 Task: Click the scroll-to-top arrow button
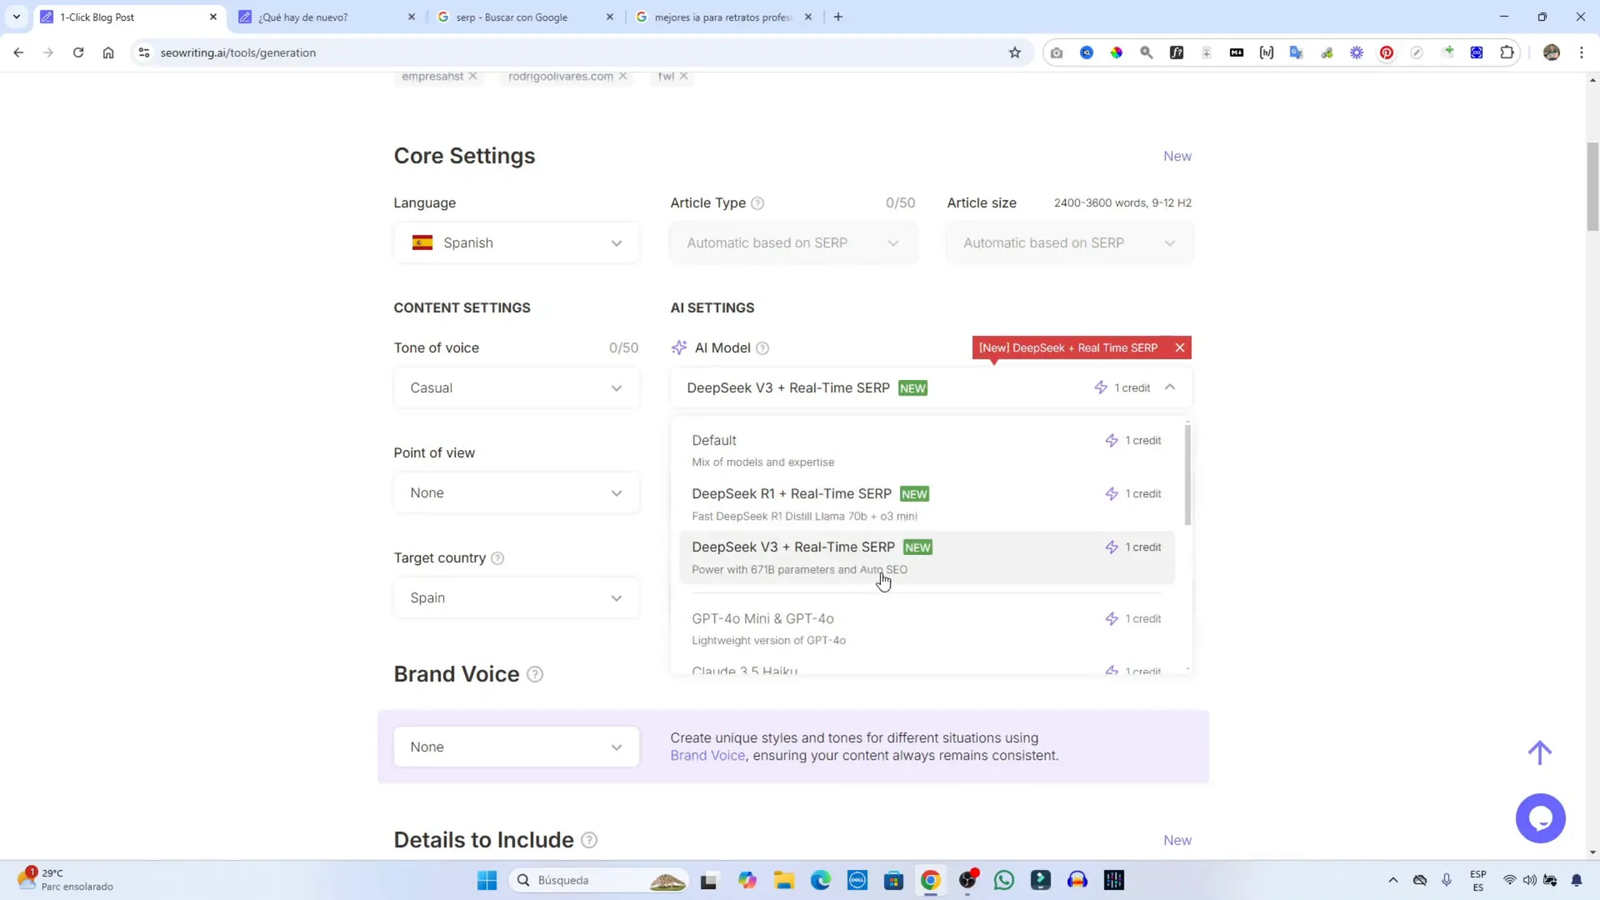coord(1539,752)
